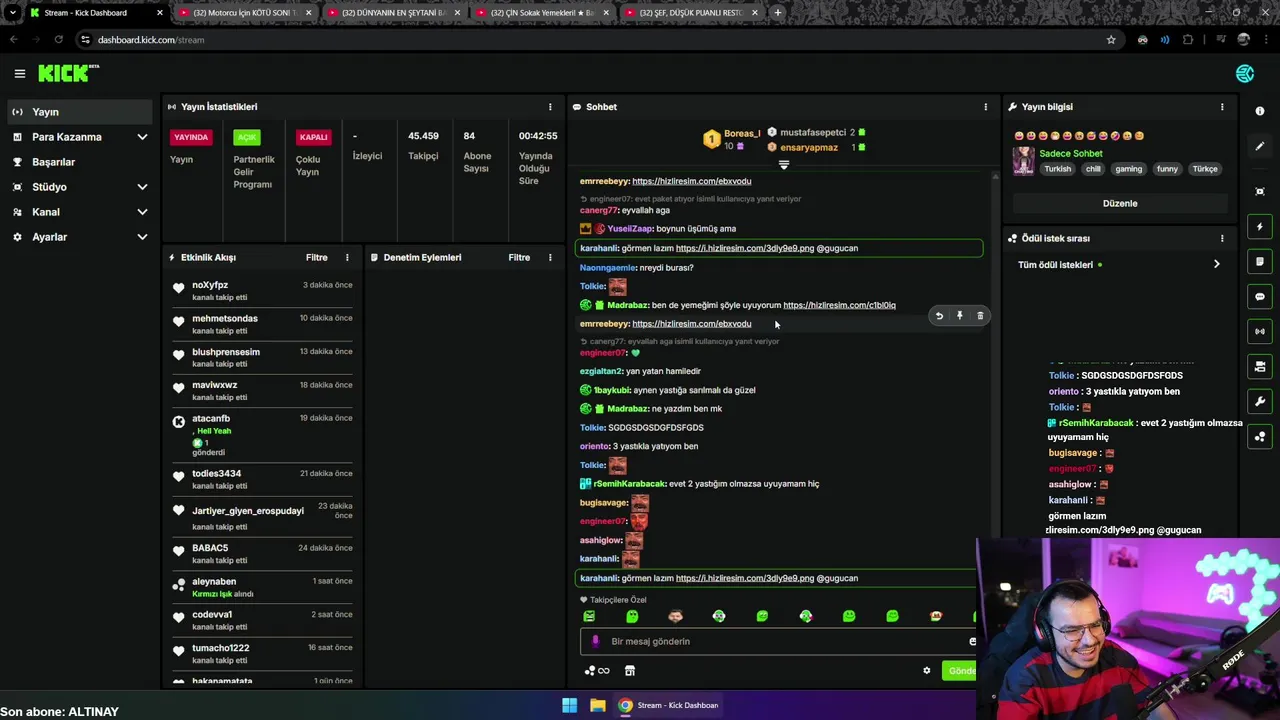
Task: Bookmark this page with the star icon
Action: click(x=1111, y=40)
